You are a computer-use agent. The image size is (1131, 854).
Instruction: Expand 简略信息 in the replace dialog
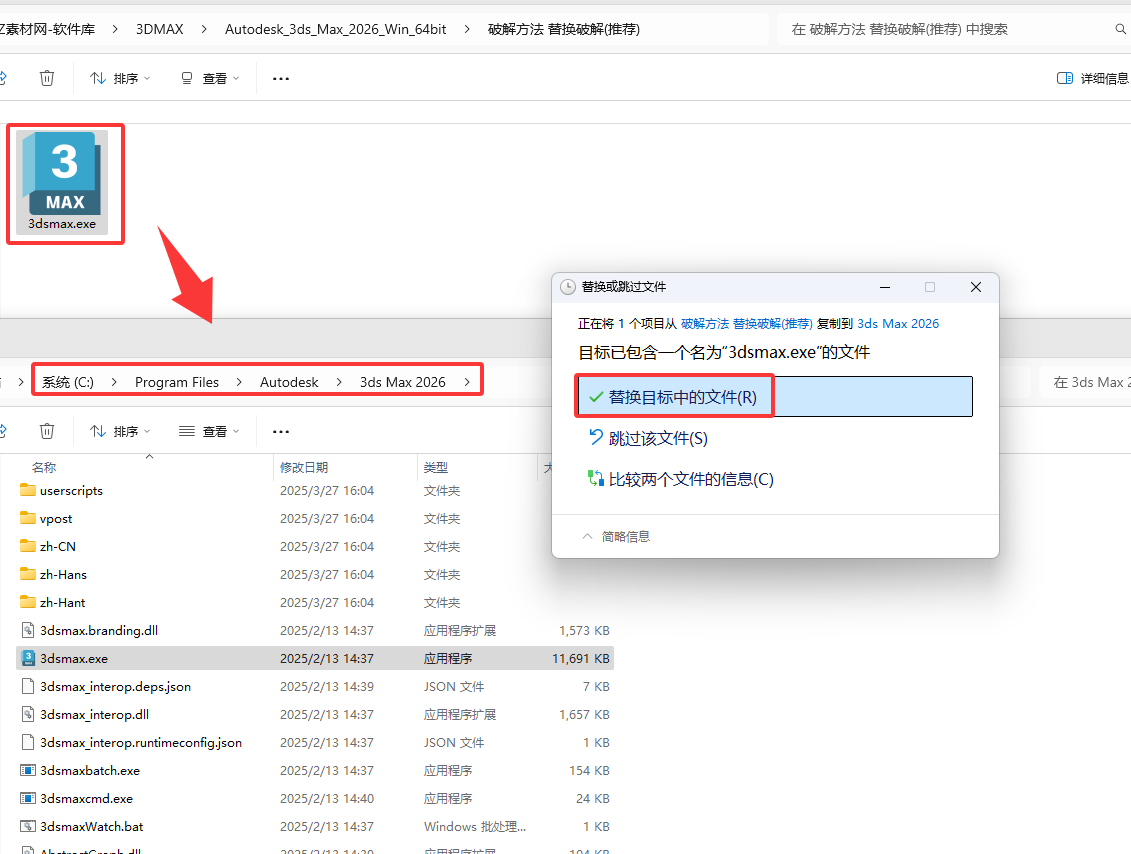(x=617, y=537)
